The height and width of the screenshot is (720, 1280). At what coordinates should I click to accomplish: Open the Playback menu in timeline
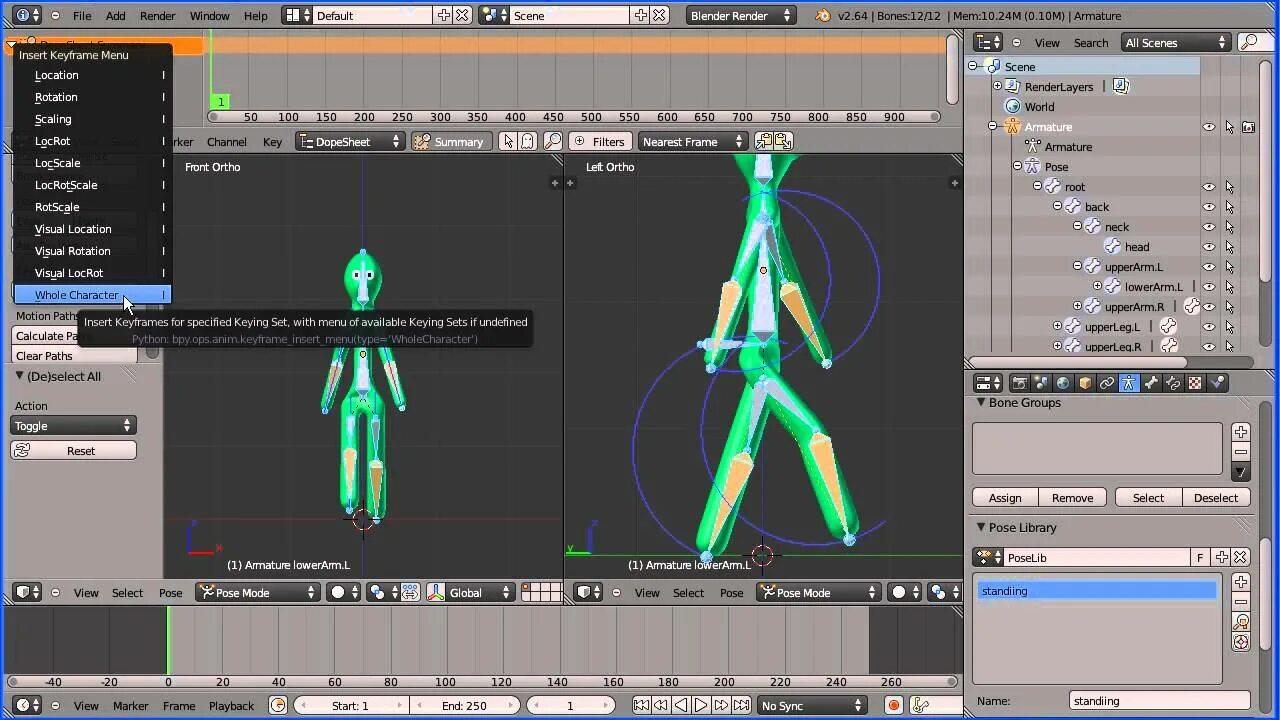[231, 706]
